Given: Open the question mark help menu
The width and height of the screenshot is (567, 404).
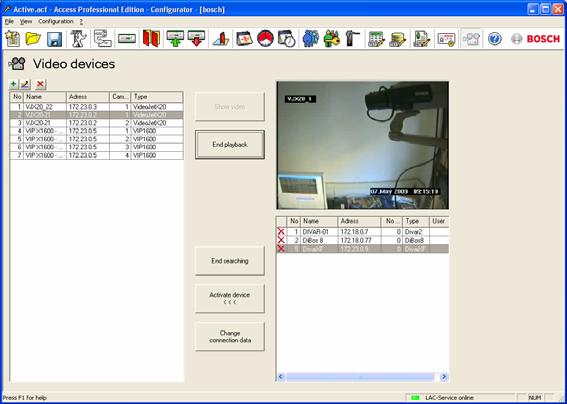Looking at the screenshot, I should [x=81, y=21].
